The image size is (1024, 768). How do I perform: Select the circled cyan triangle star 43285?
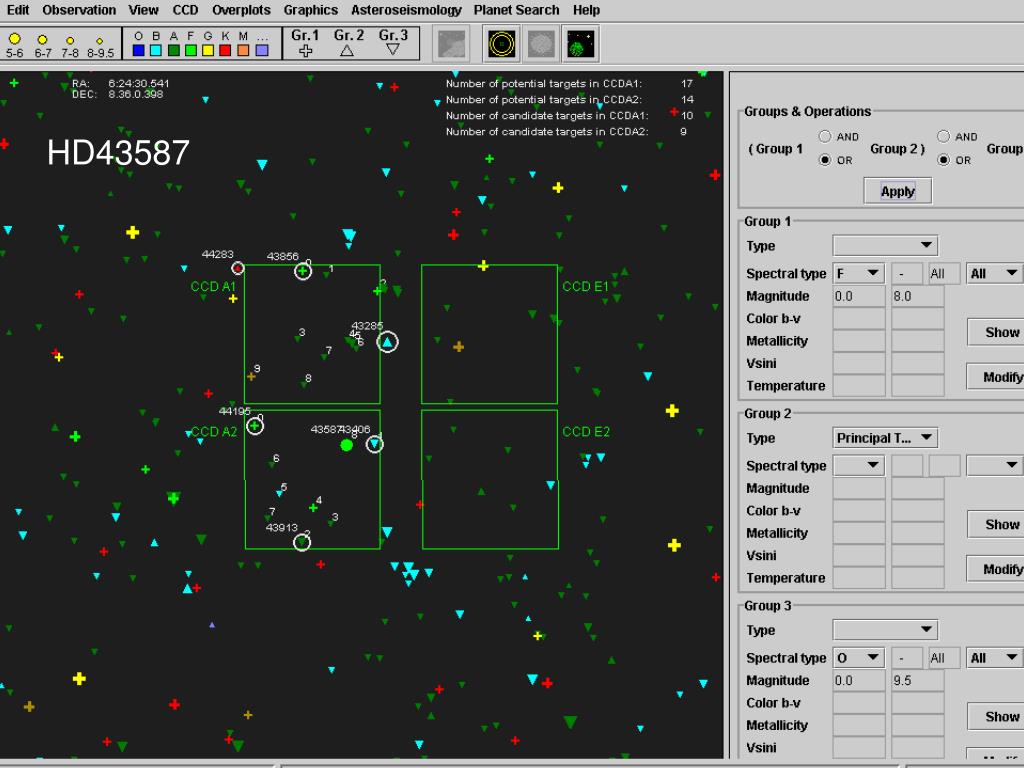tap(387, 342)
